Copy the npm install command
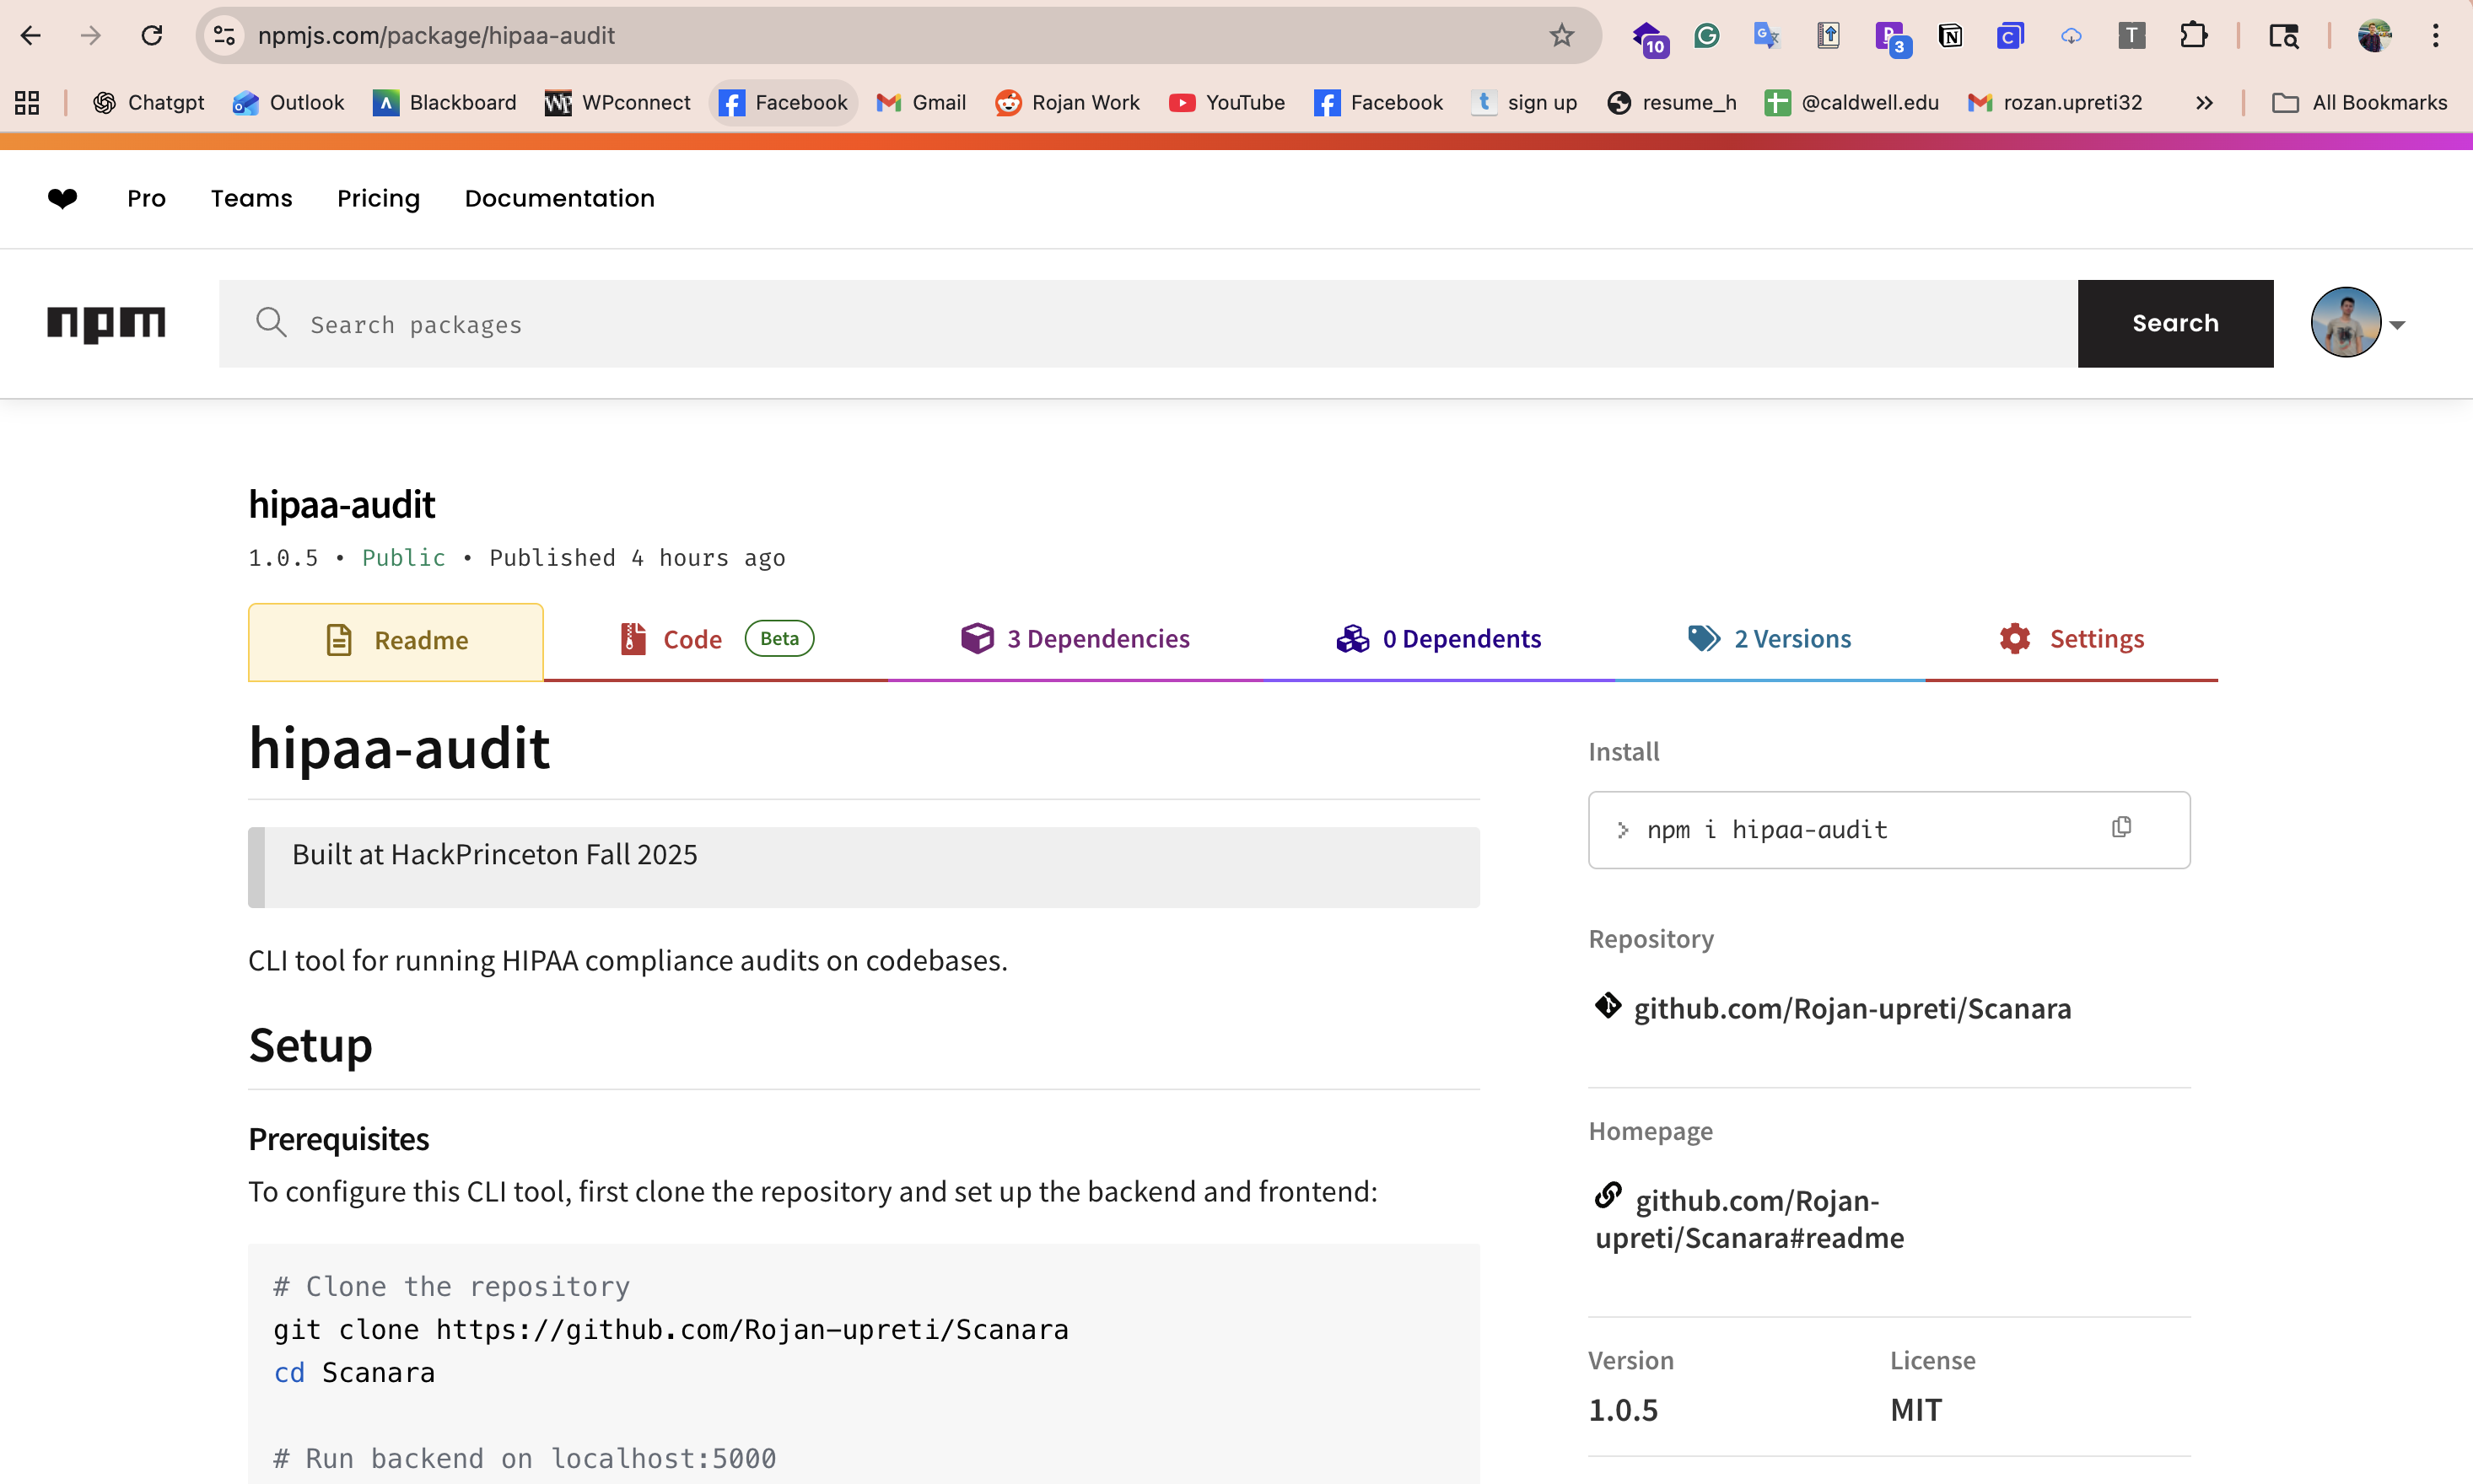 [x=2121, y=828]
